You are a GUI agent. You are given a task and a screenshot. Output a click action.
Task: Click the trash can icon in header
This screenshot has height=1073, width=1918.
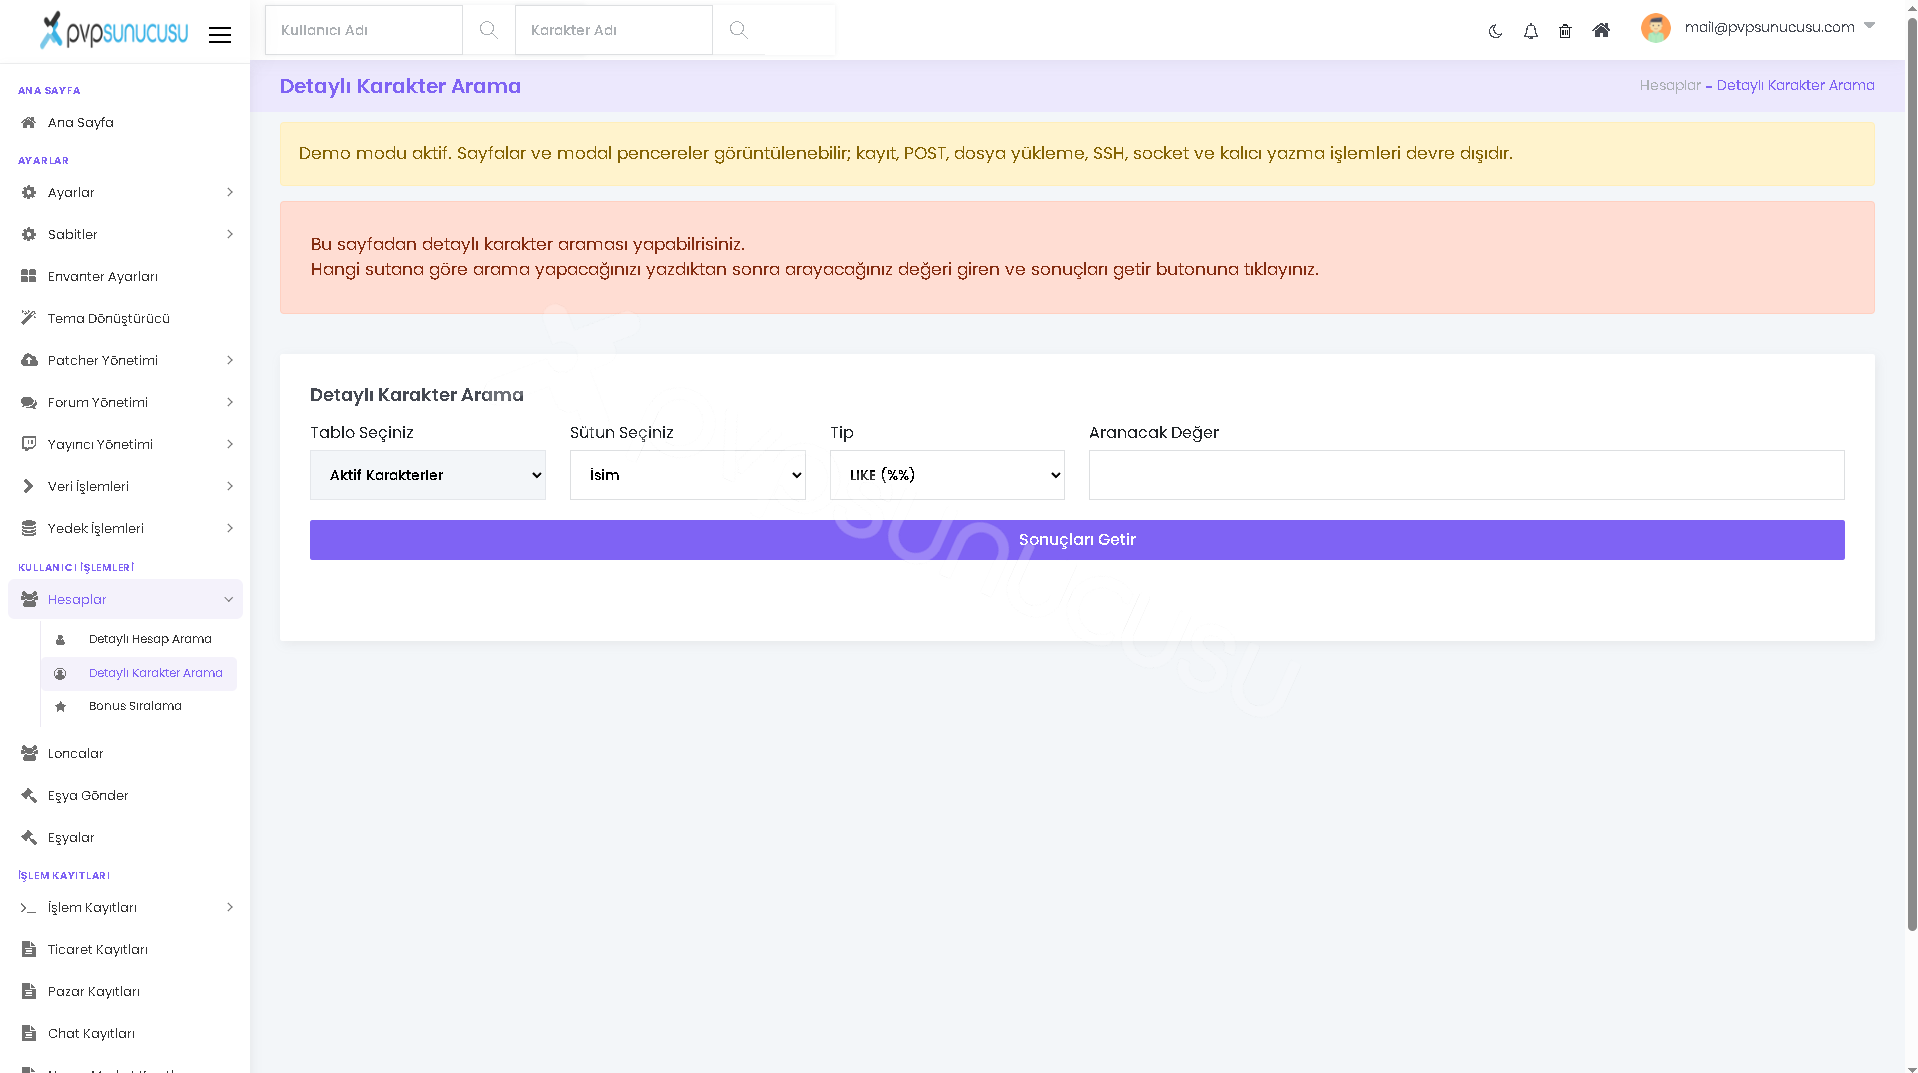click(1565, 31)
